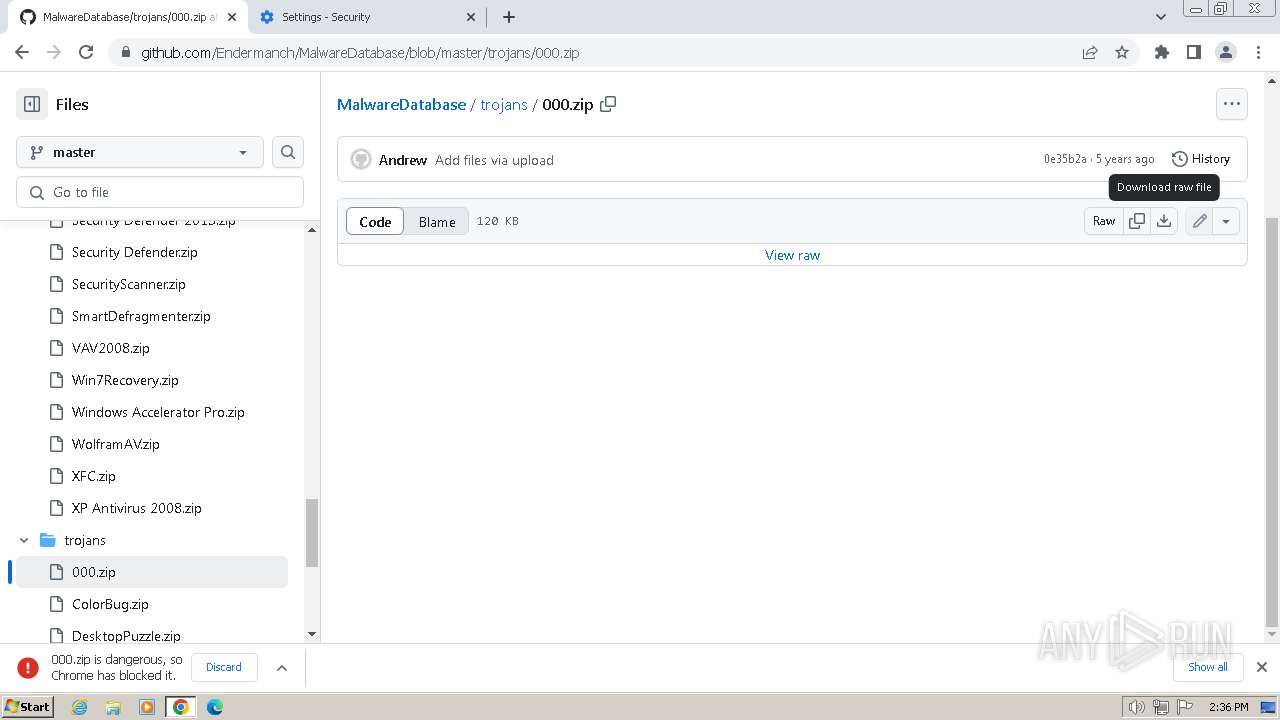
Task: Copy file path icon next to 000.zip
Action: coord(608,104)
